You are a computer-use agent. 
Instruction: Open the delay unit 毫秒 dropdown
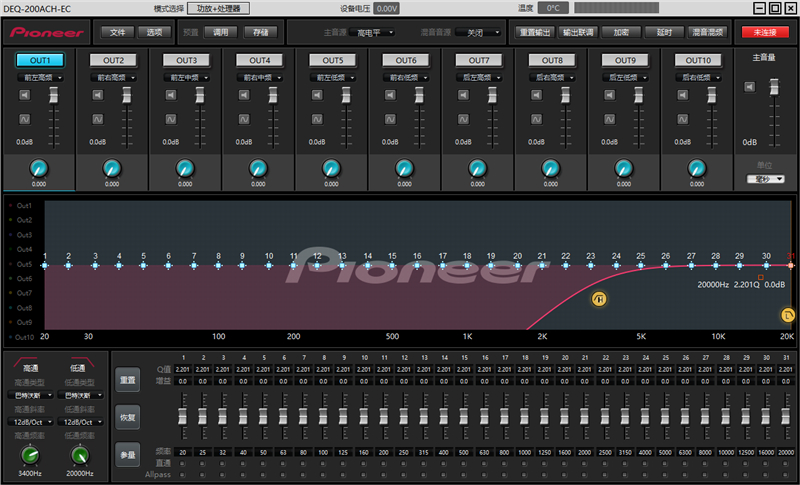[765, 179]
